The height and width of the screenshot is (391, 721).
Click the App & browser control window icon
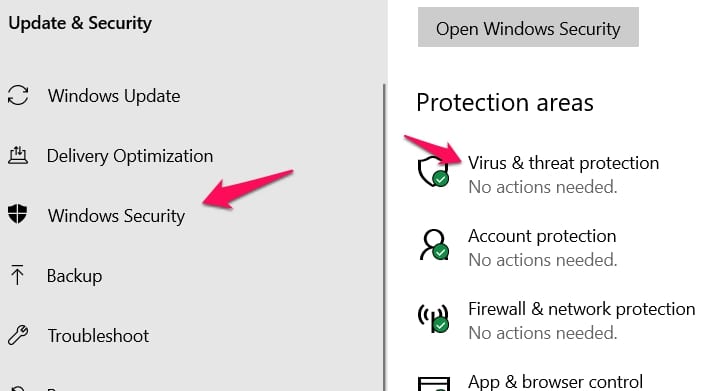point(434,384)
